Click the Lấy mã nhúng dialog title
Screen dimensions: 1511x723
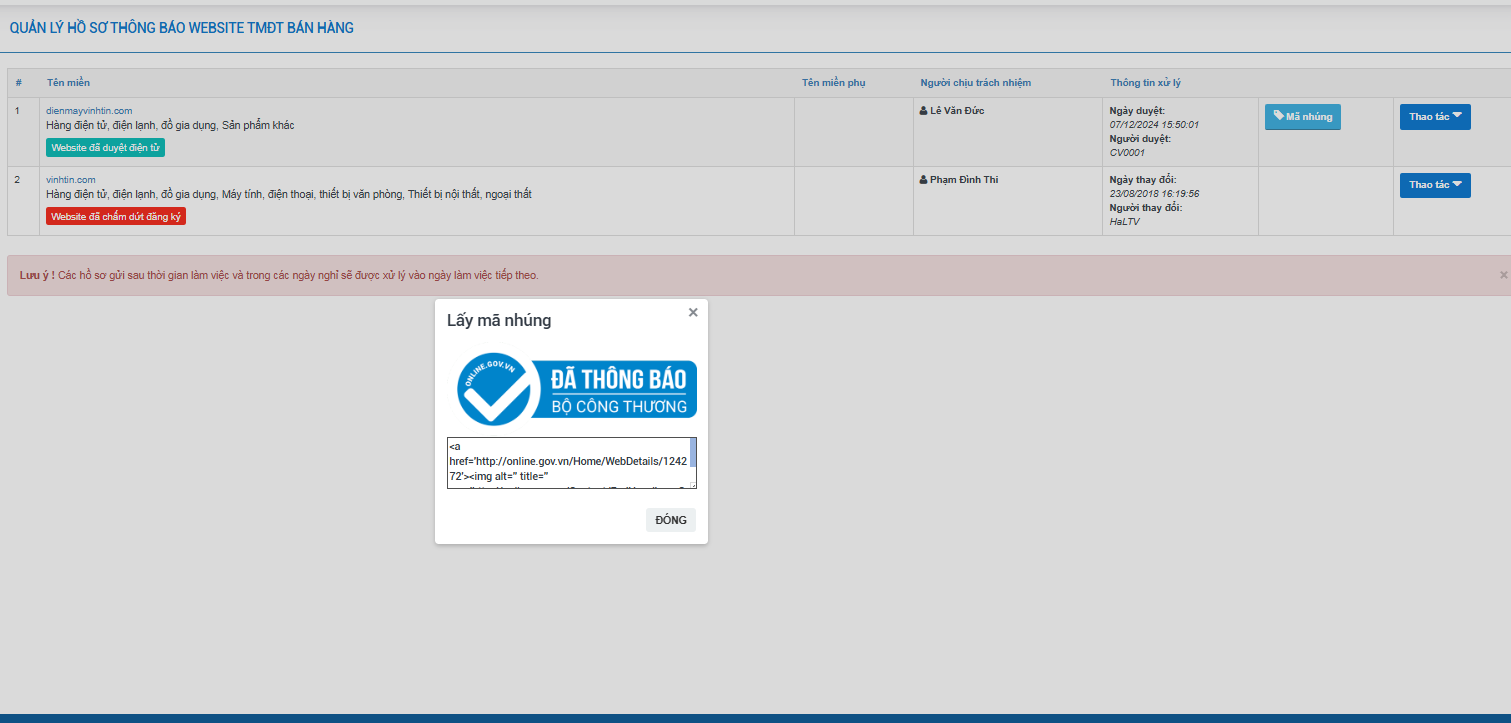click(499, 321)
